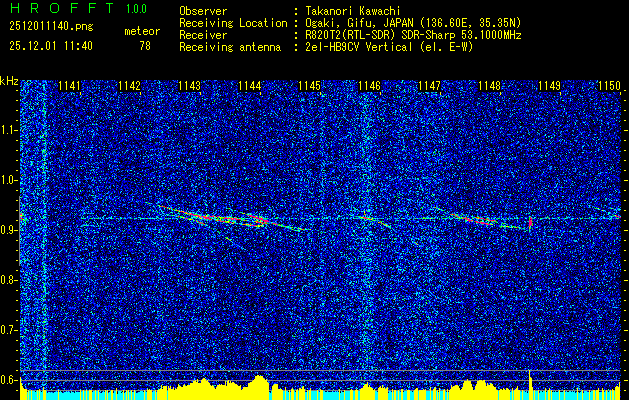The height and width of the screenshot is (400, 629).
Task: Click the 1149 time marker
Action: [549, 86]
